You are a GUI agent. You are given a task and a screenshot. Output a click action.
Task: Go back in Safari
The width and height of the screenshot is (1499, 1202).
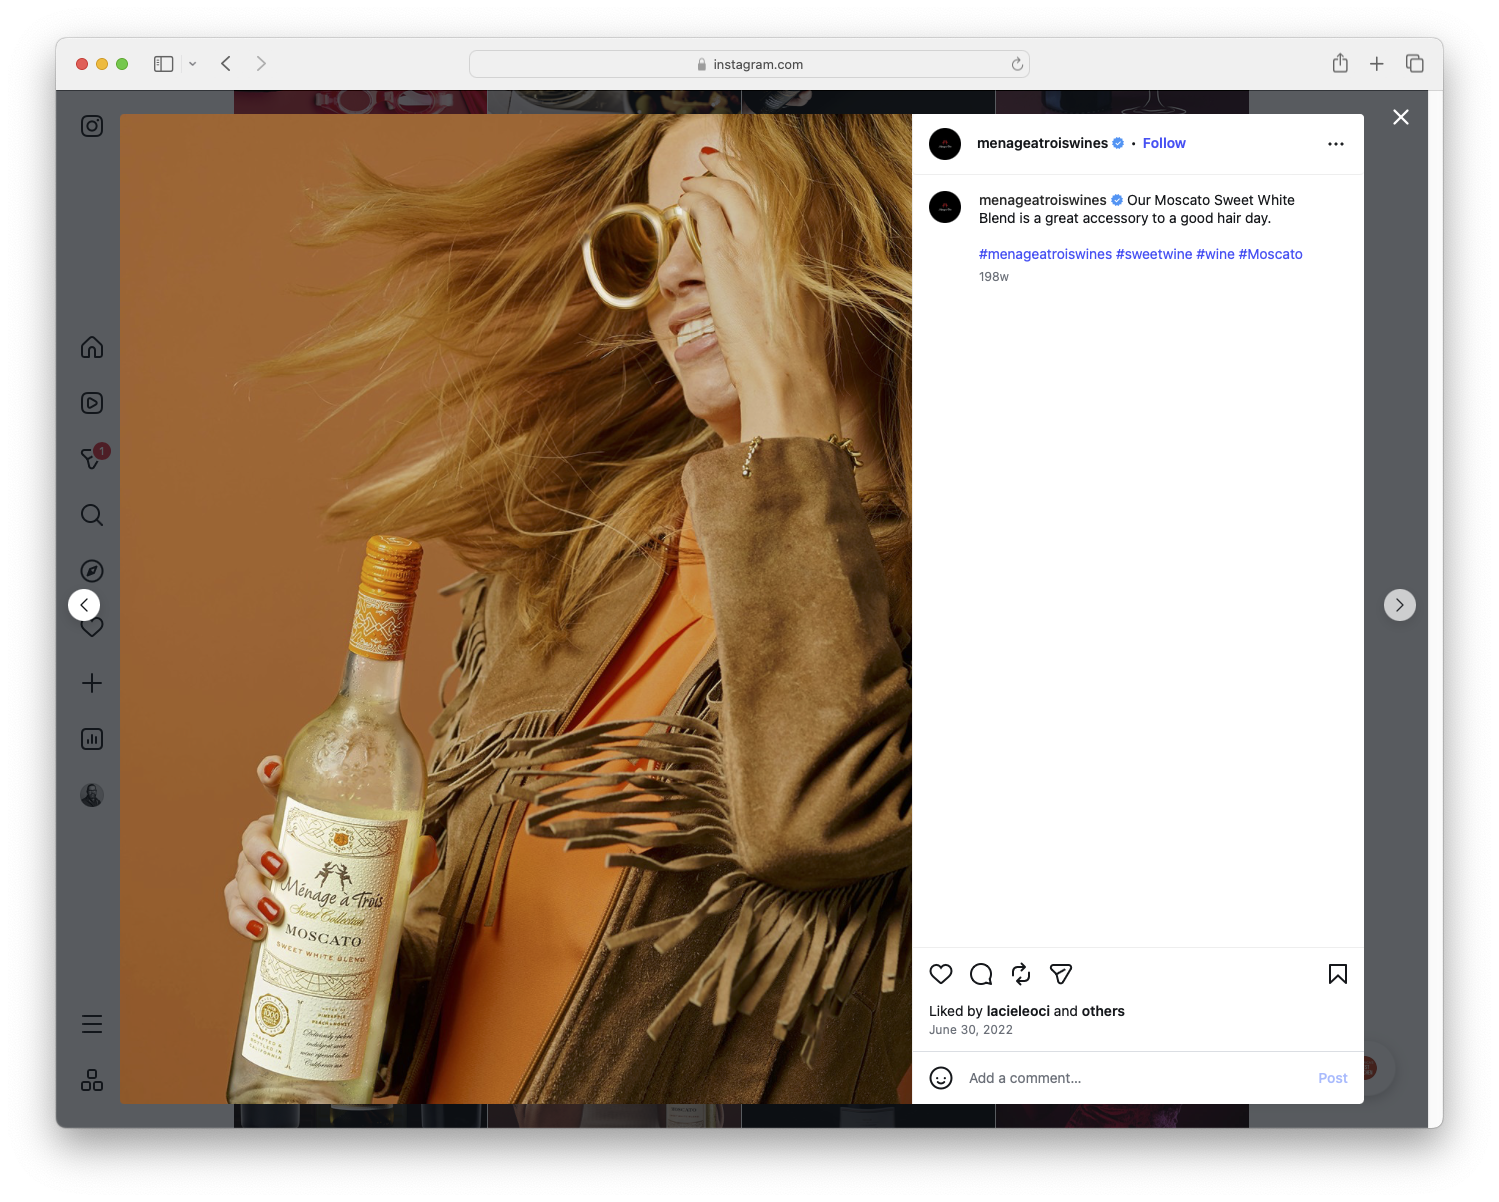point(226,64)
